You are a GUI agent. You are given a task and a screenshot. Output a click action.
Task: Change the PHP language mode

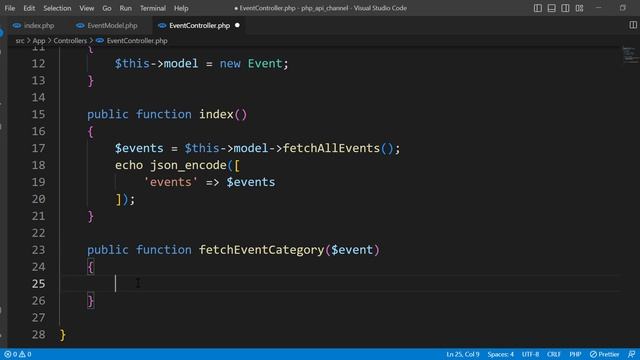point(575,354)
